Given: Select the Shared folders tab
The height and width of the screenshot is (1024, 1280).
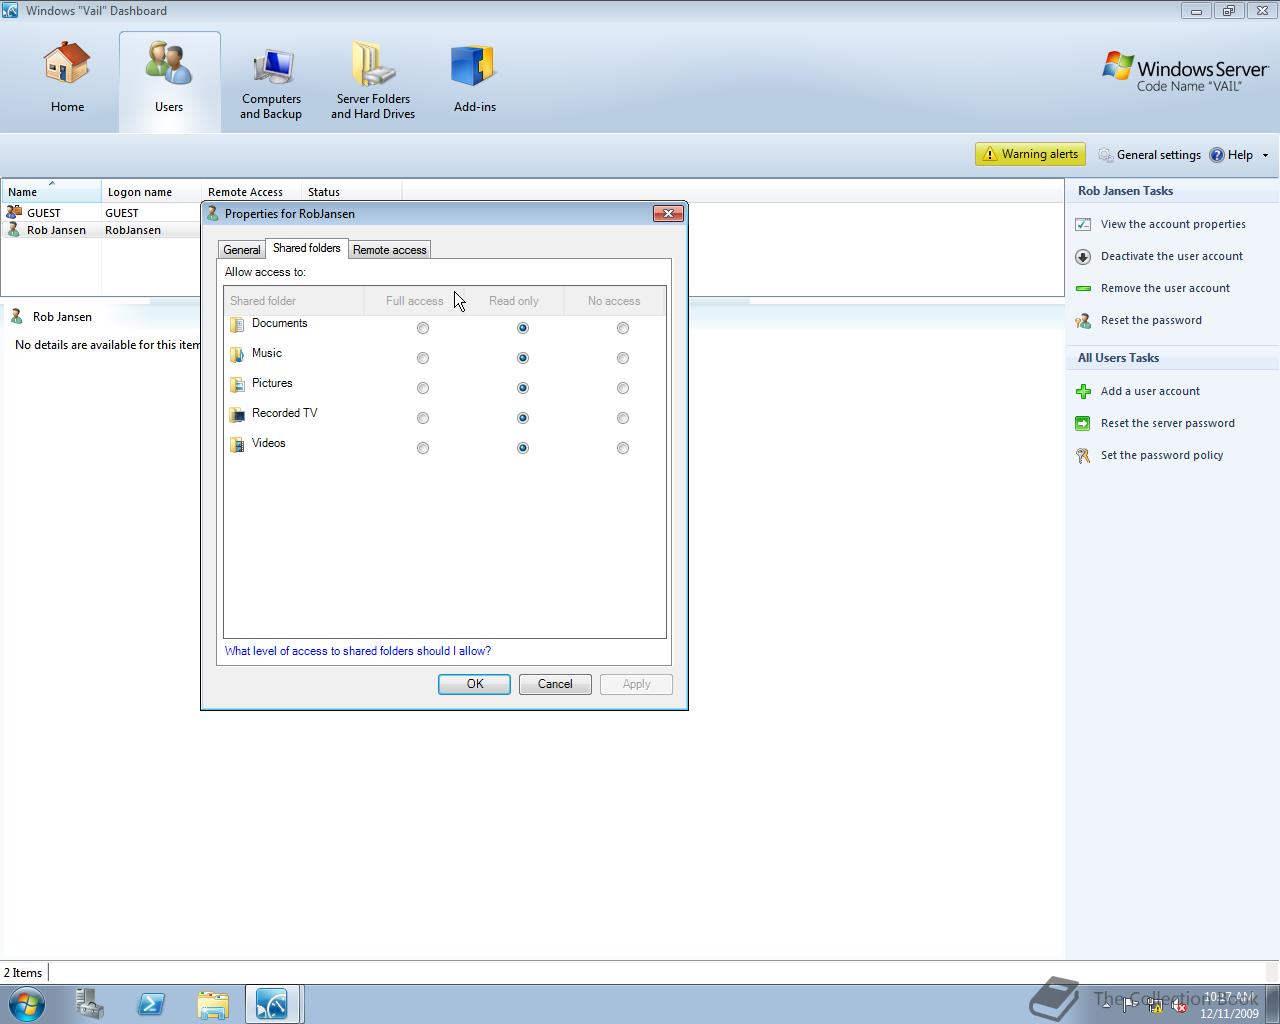Looking at the screenshot, I should coord(306,248).
